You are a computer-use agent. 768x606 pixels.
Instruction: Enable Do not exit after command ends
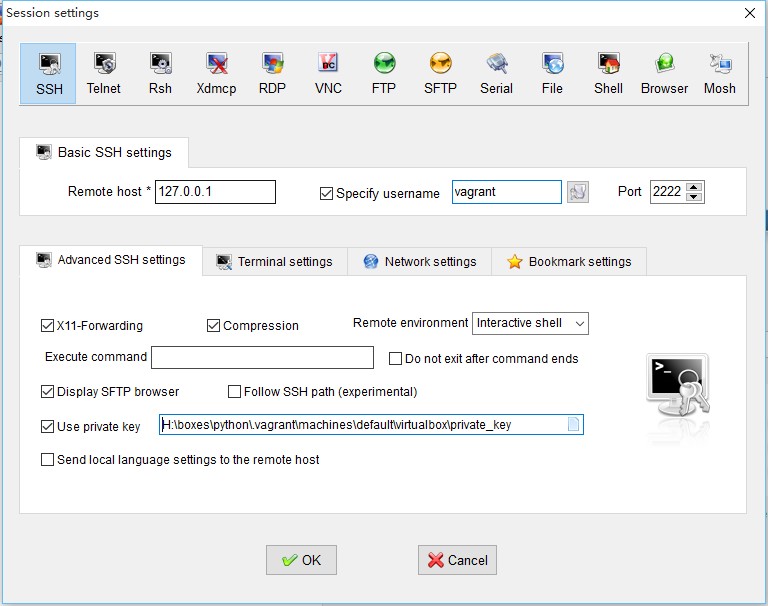395,358
